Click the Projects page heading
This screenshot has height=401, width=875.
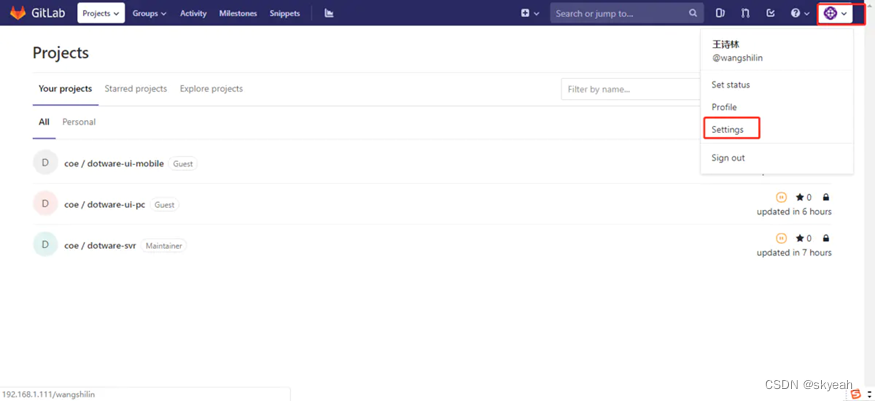[60, 53]
